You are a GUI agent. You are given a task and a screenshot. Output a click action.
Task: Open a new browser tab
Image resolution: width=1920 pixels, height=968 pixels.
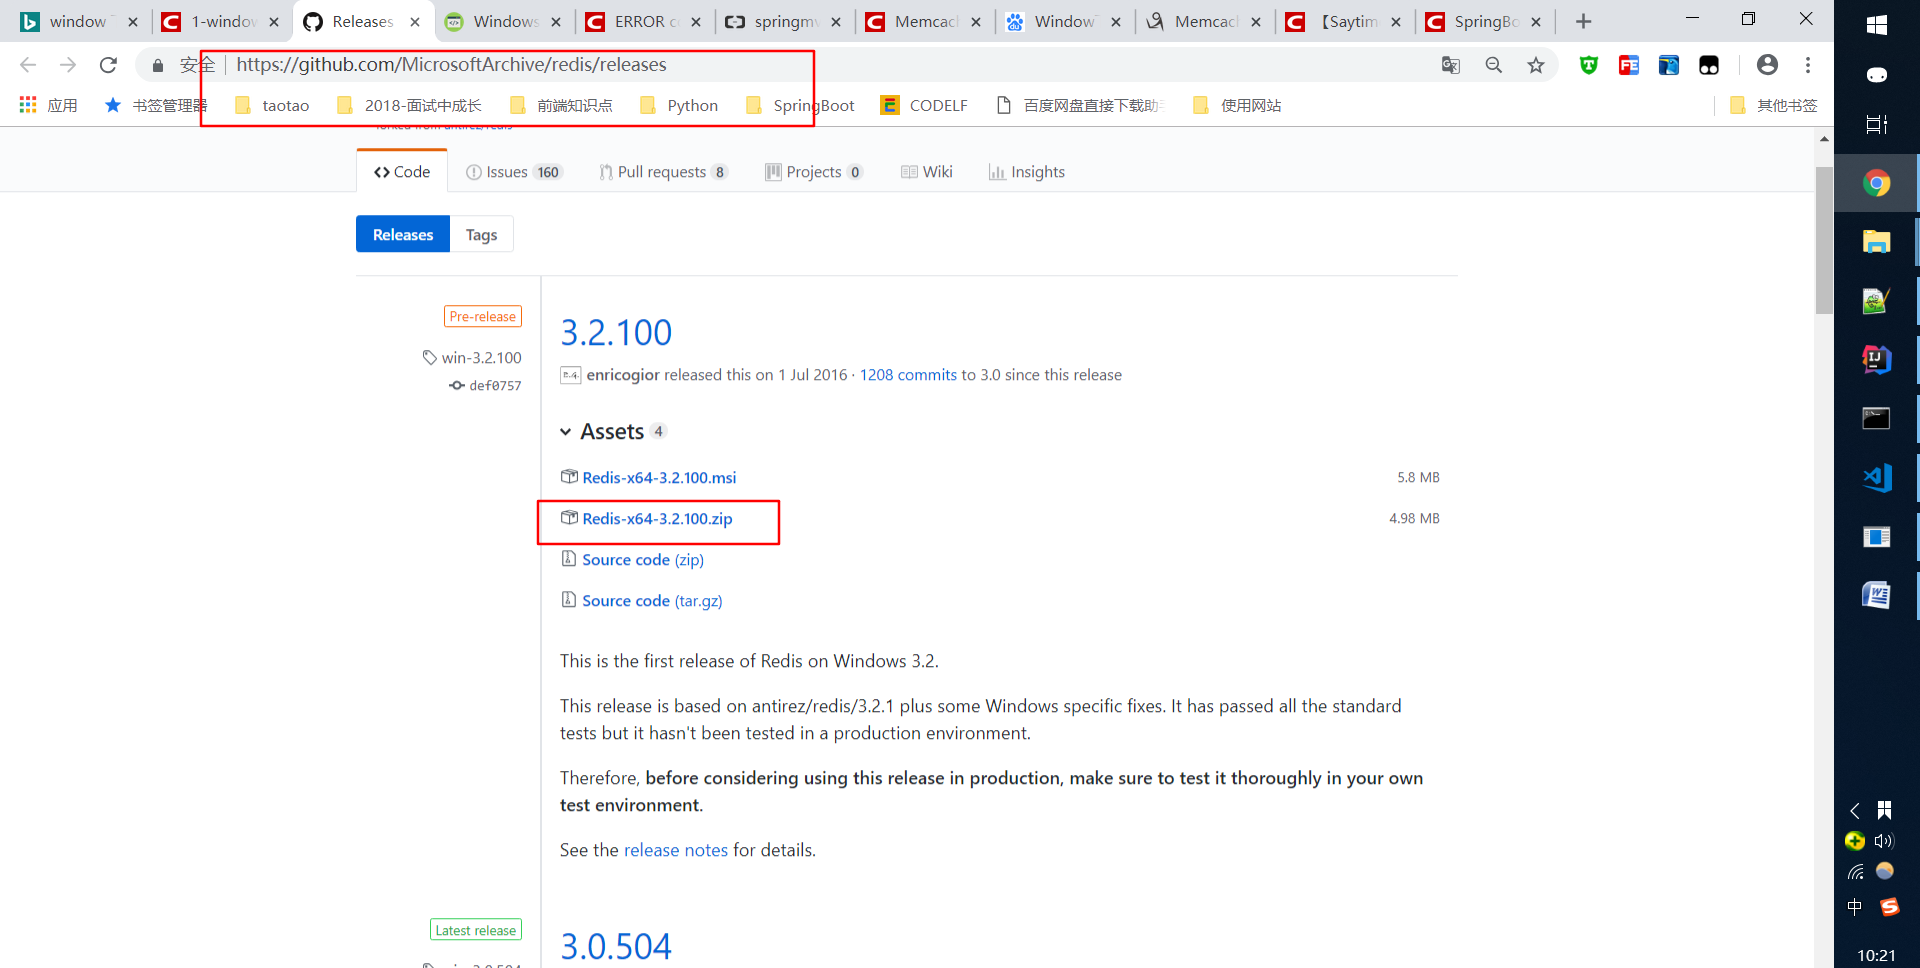coord(1583,21)
